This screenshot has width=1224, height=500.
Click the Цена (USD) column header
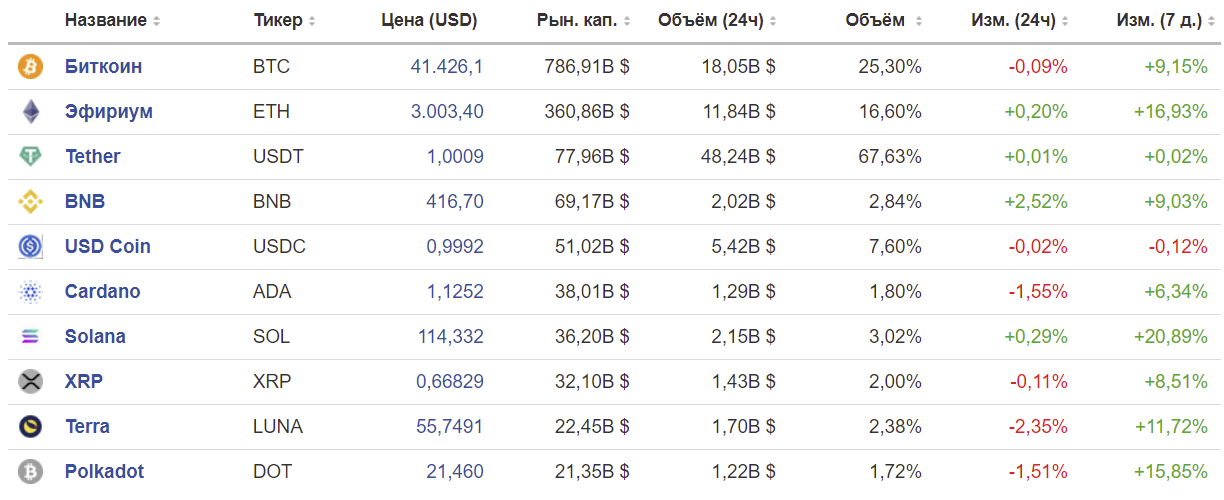click(430, 21)
